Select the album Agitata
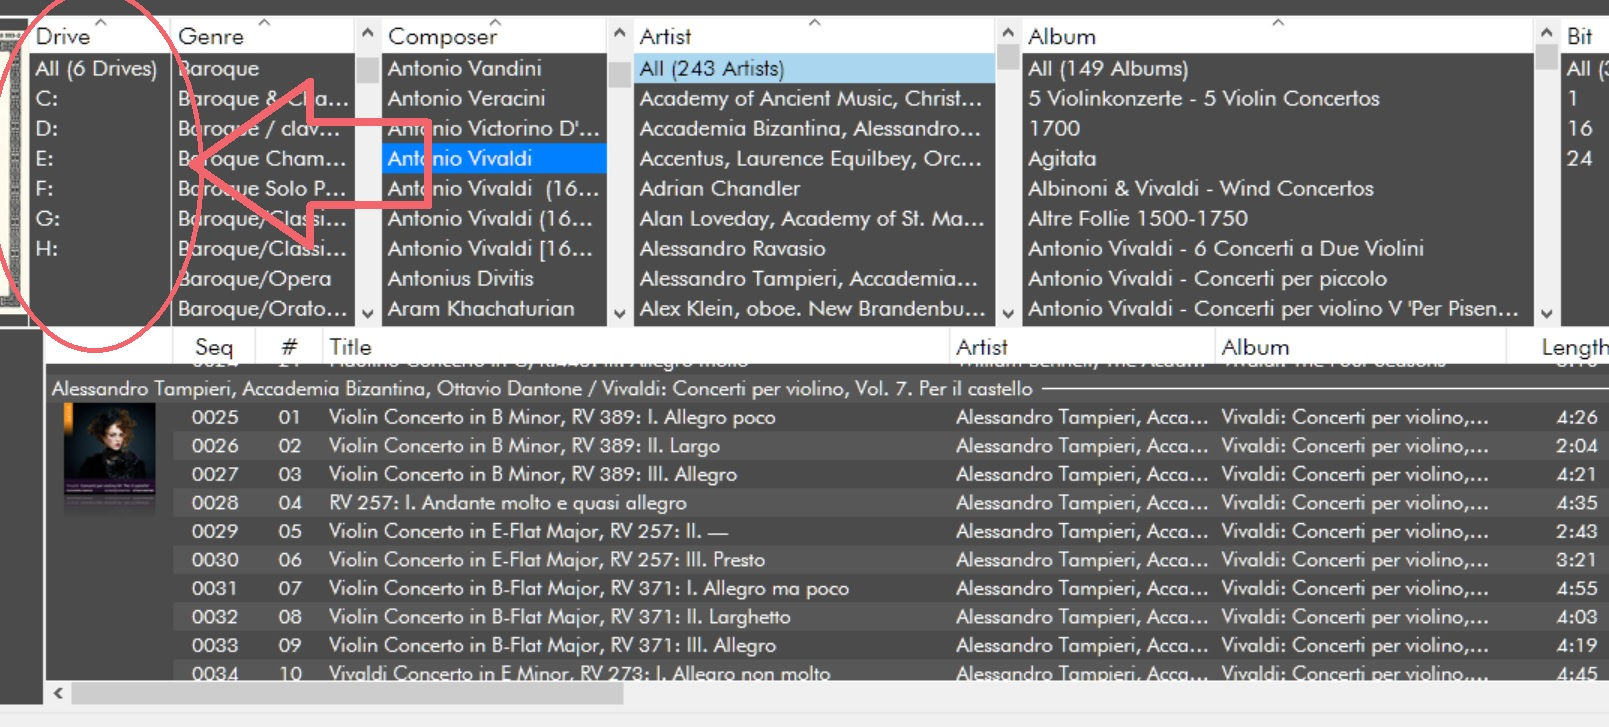 1062,158
